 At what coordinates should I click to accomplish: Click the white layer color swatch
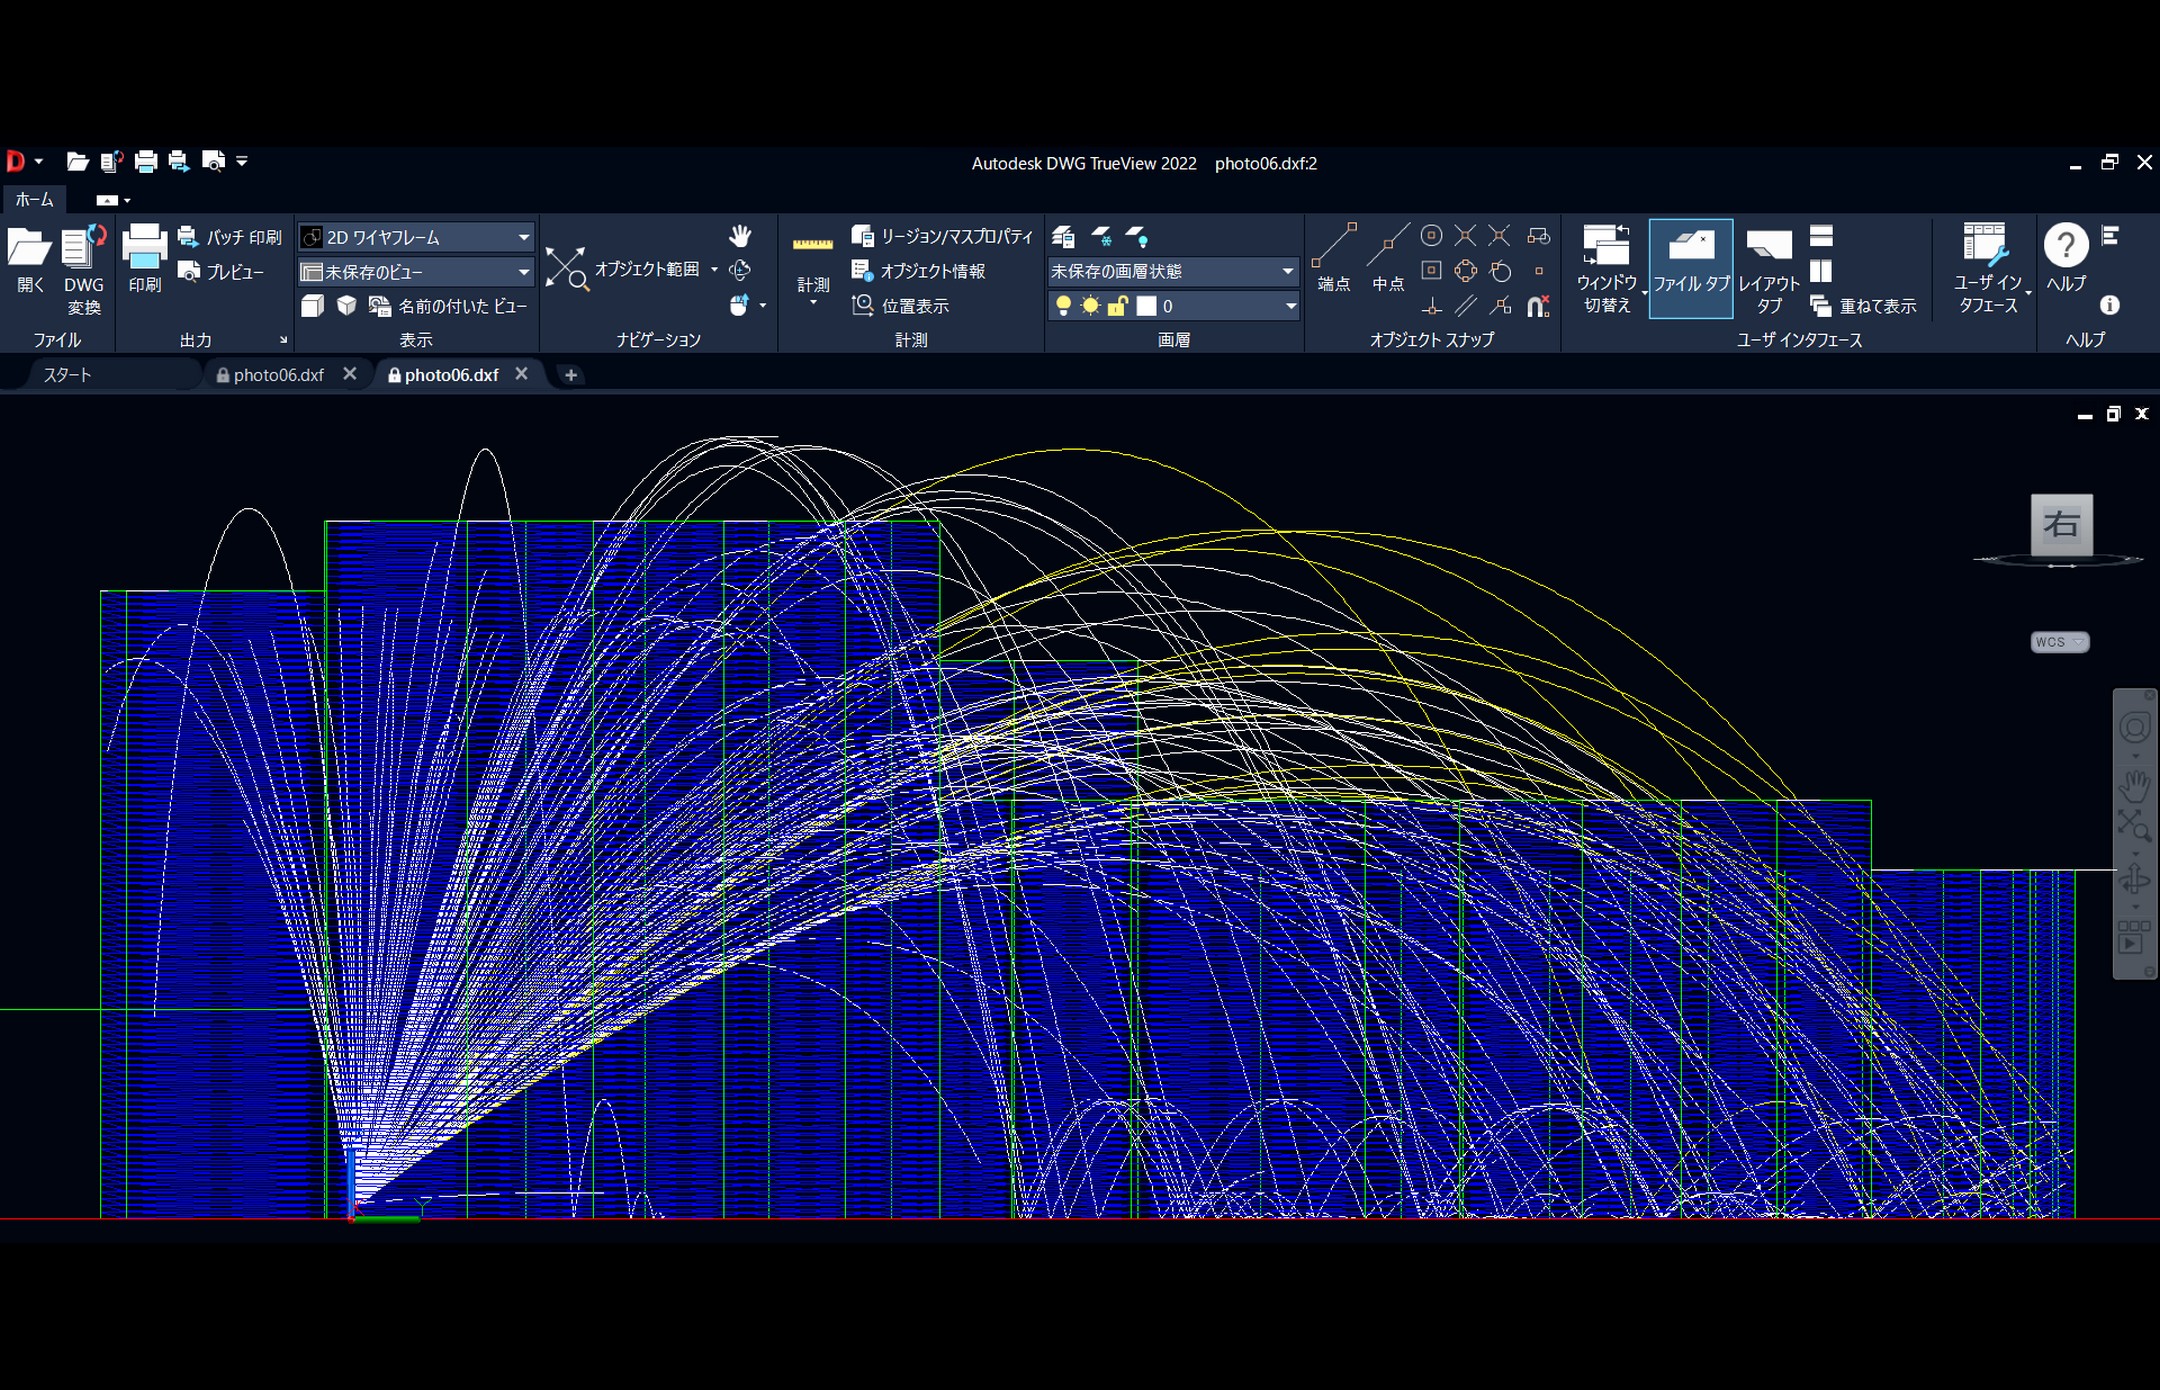tap(1146, 306)
